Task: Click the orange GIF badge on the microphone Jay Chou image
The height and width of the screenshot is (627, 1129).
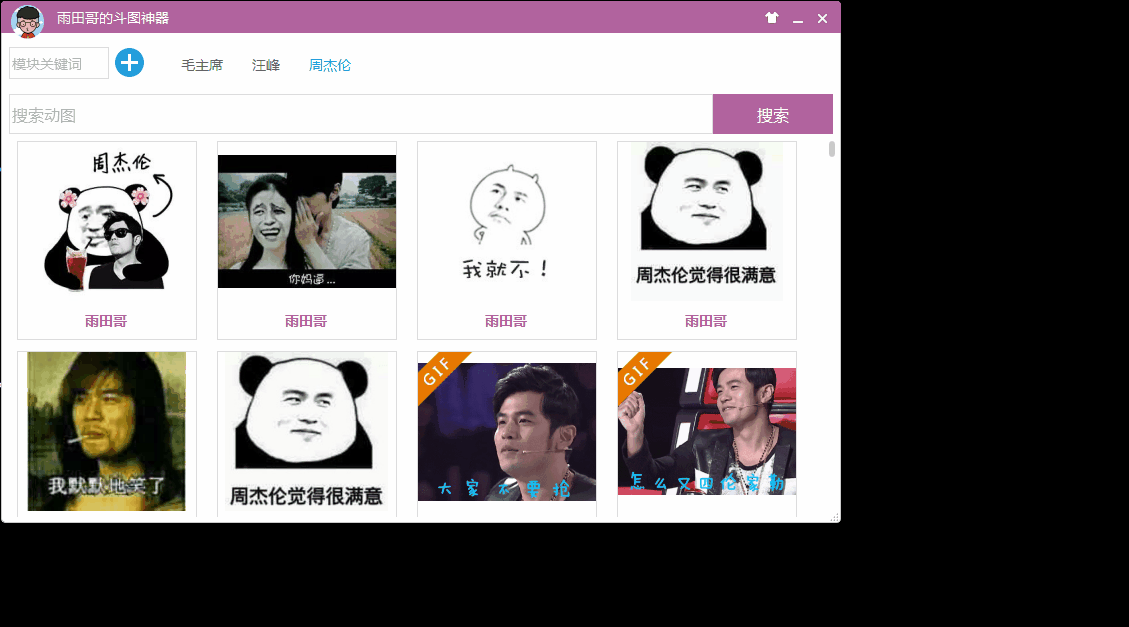Action: point(437,373)
